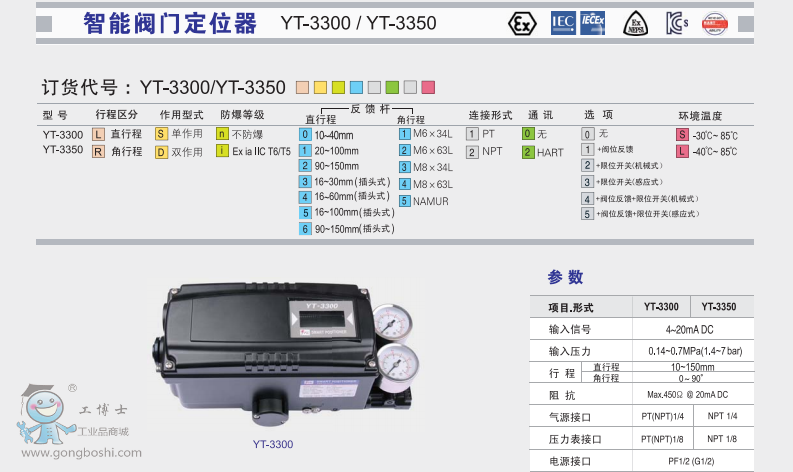Click the 5 code box for NAMUR
The image size is (793, 472).
[405, 201]
